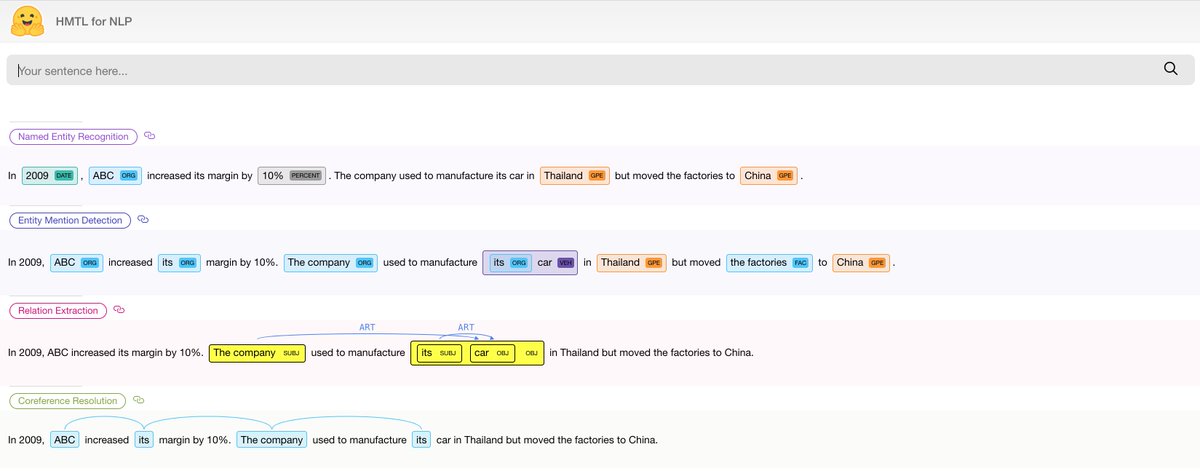Select the Entity Mention Detection label
Screen dimensions: 1200x471
tap(70, 220)
